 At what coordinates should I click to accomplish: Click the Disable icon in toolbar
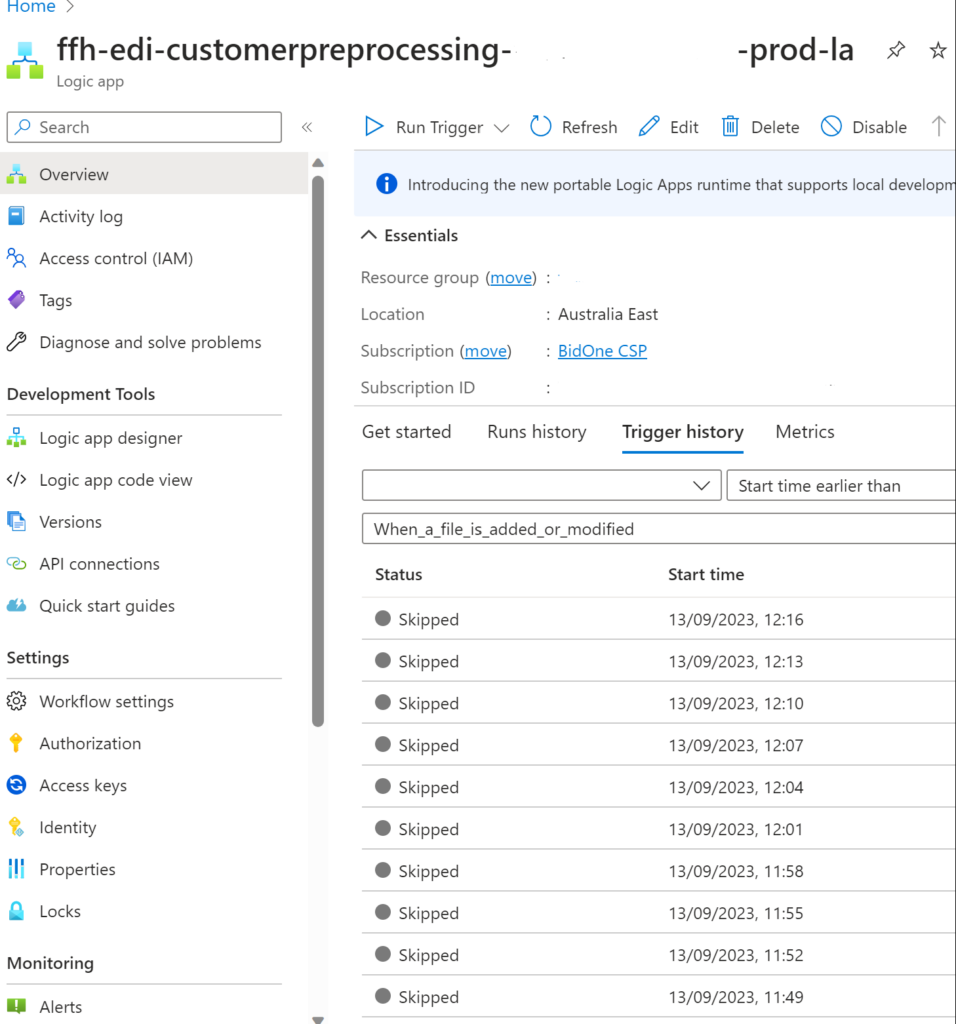pos(831,126)
